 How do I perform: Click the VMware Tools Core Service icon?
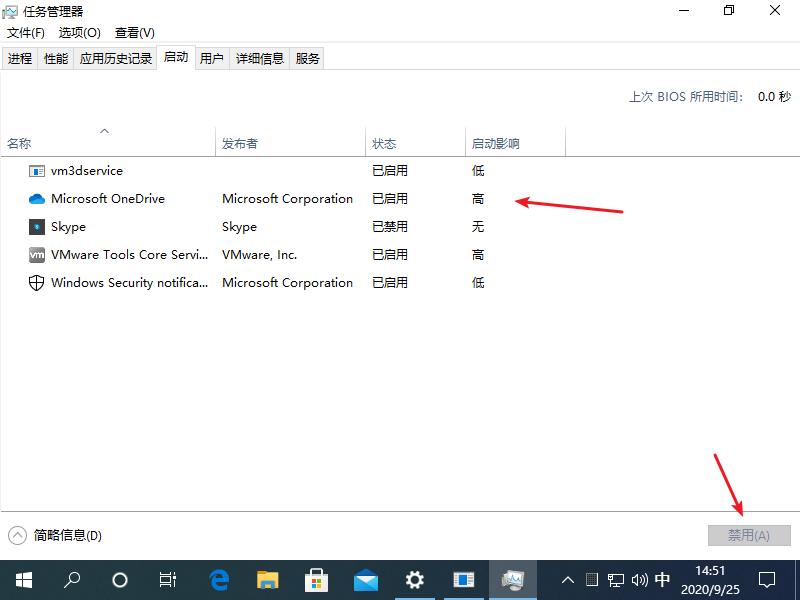click(37, 254)
